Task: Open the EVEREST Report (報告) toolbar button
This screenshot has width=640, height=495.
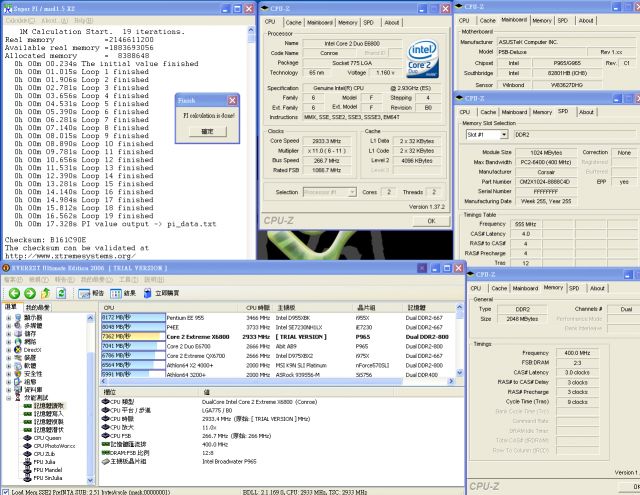Action: point(91,293)
